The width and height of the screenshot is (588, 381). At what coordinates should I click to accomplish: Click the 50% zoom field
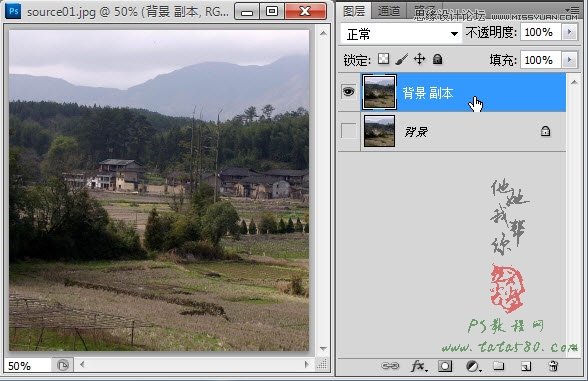(x=27, y=365)
